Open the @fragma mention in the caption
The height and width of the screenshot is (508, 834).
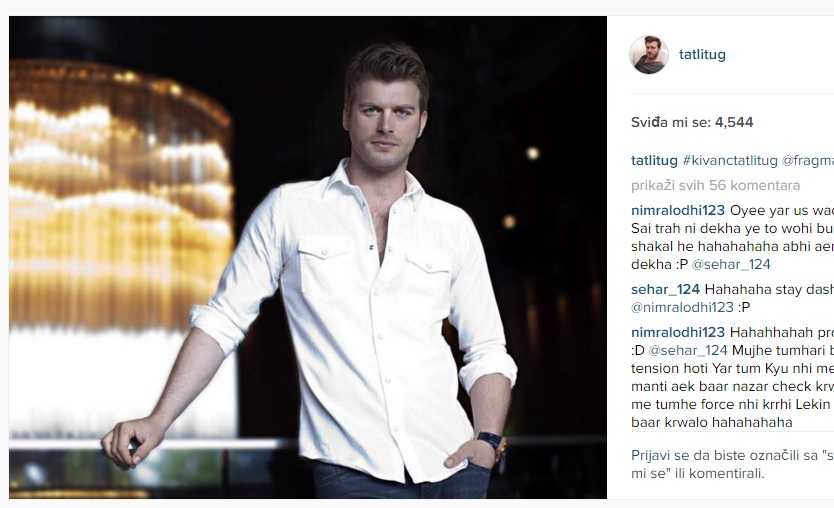[x=807, y=161]
